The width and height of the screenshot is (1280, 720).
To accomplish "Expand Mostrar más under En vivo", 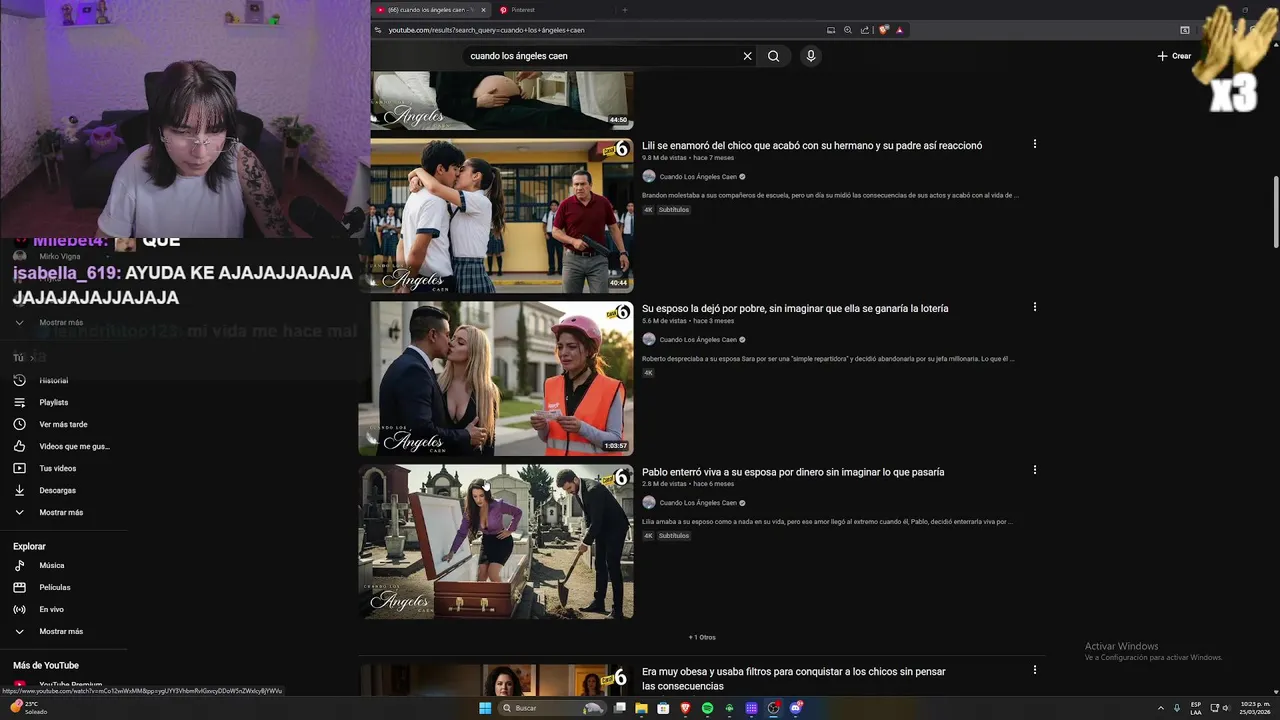I will pyautogui.click(x=60, y=632).
